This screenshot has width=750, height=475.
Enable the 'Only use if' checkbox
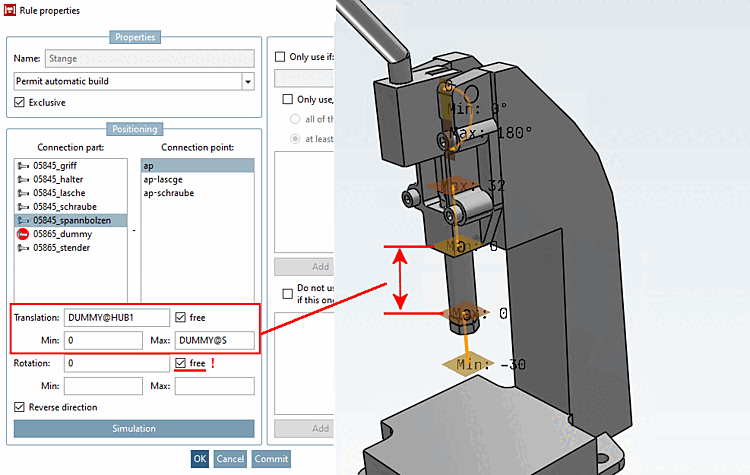coord(280,57)
